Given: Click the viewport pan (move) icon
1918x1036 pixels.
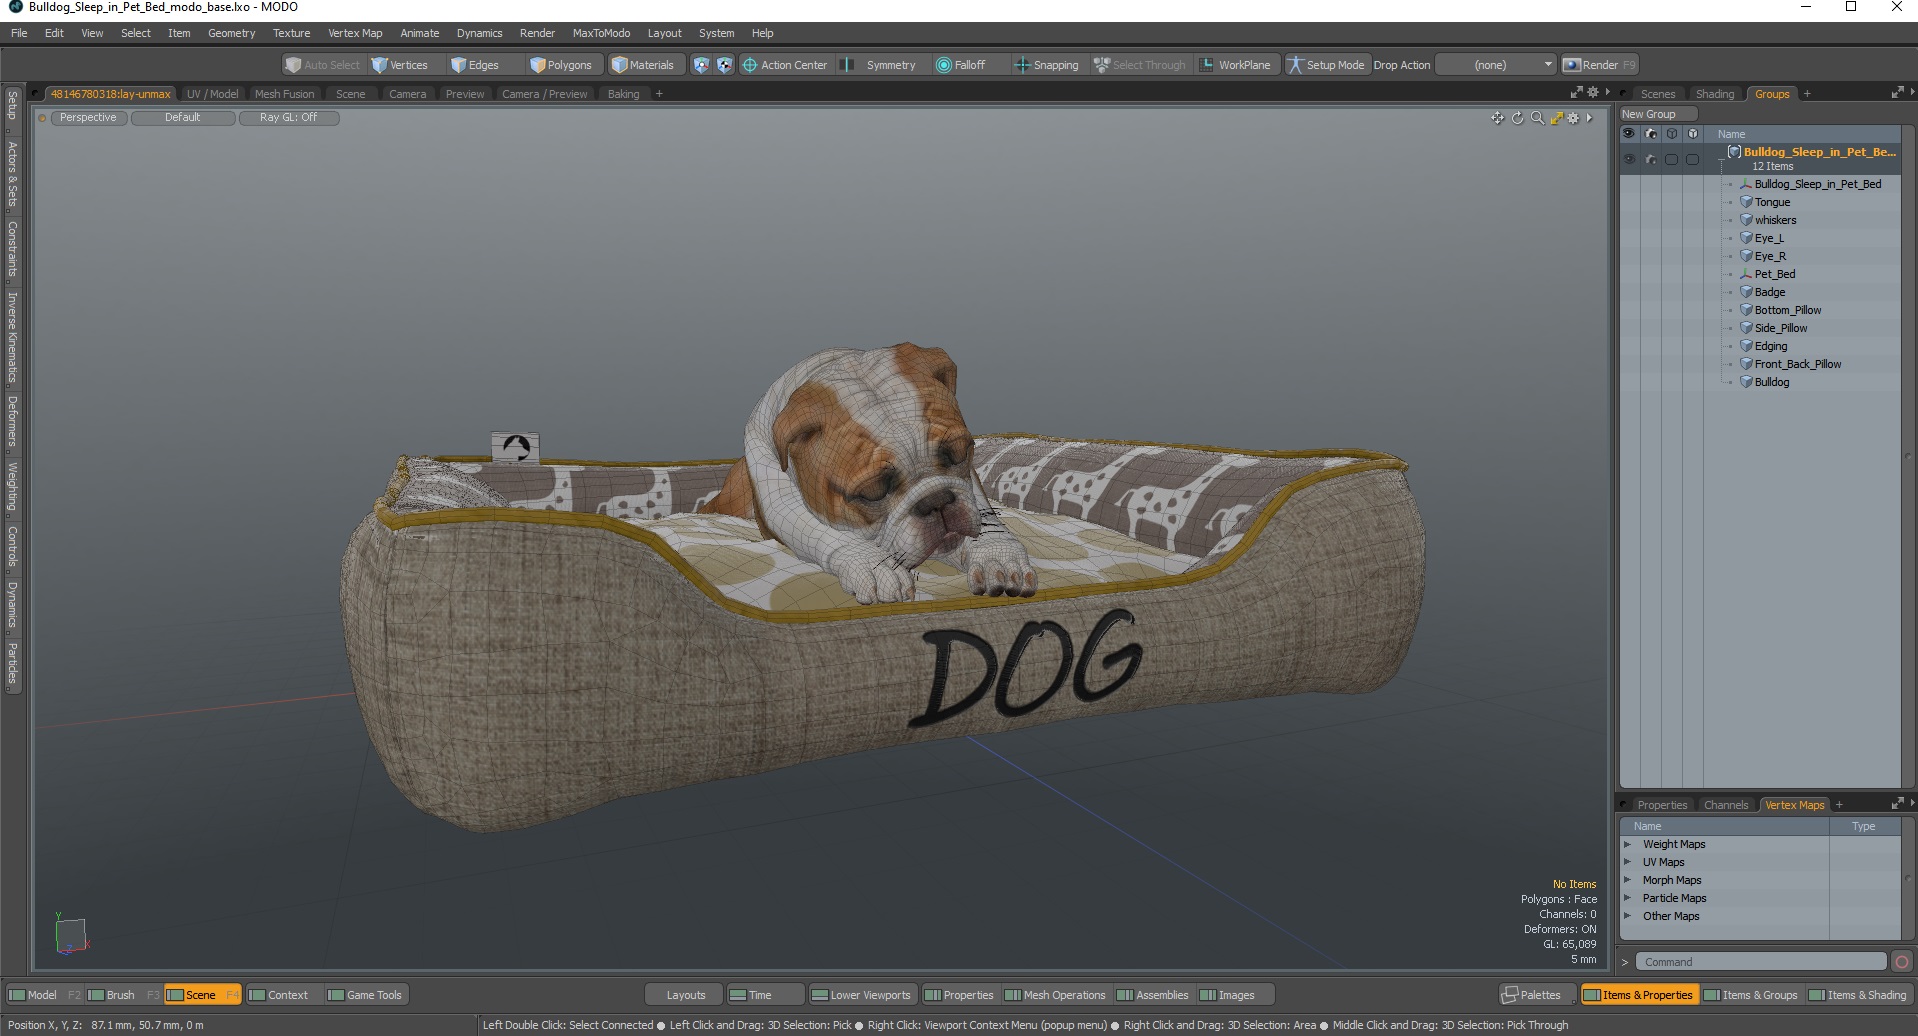Looking at the screenshot, I should click(1497, 118).
